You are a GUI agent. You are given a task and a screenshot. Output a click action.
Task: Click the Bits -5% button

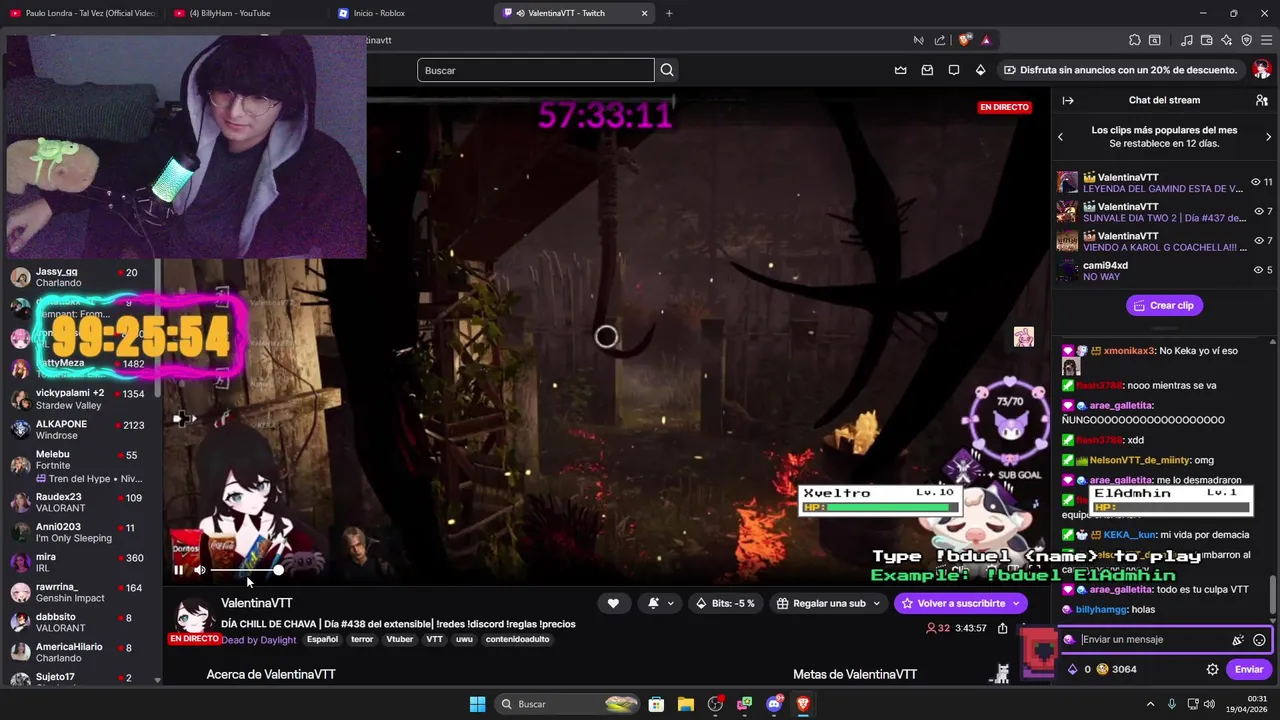click(728, 603)
